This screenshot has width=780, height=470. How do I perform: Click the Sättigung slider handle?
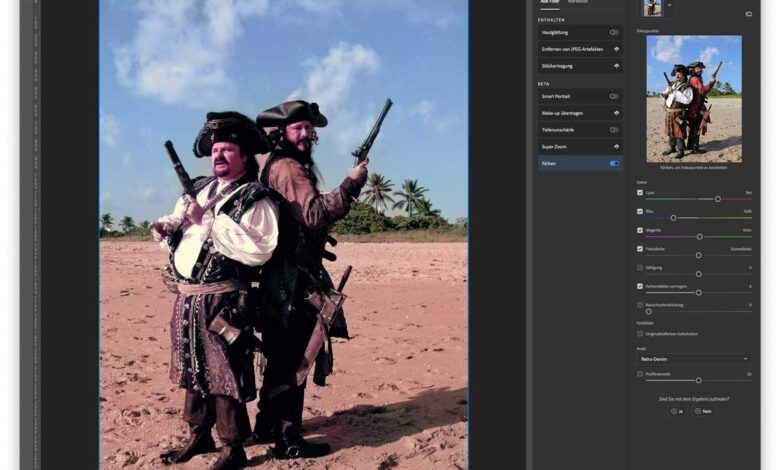point(699,274)
